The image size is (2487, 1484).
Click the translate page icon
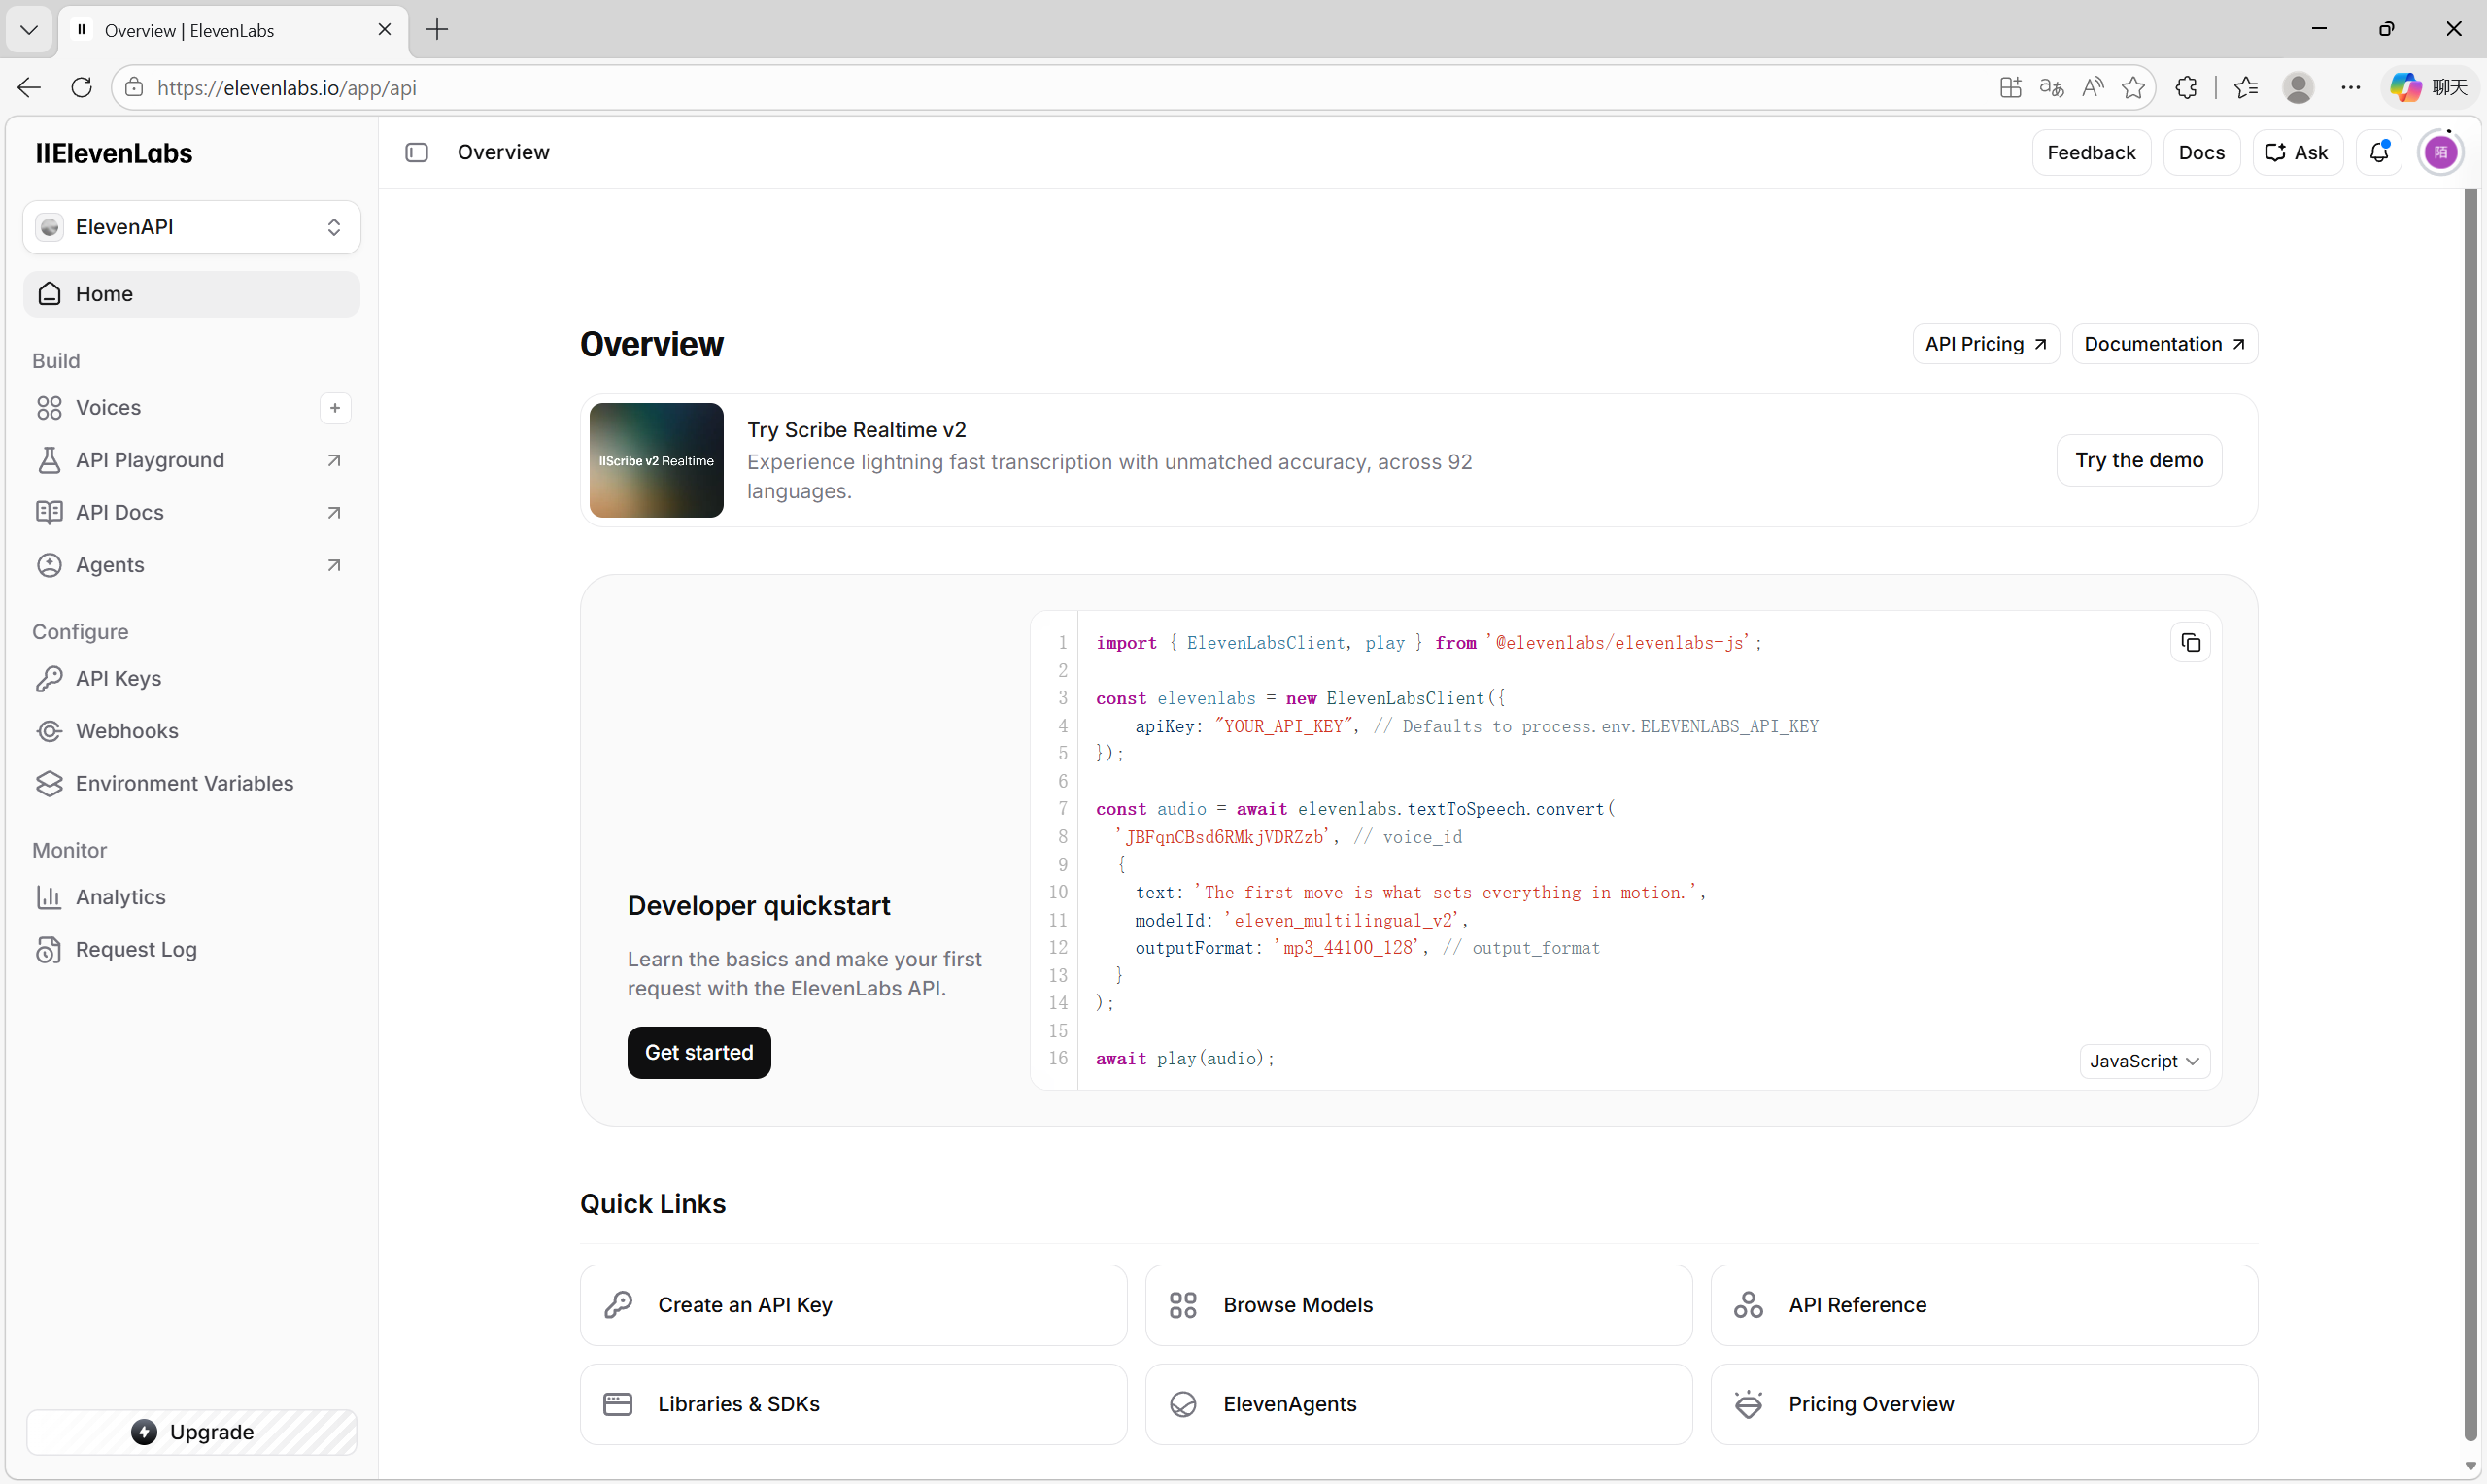(2051, 87)
